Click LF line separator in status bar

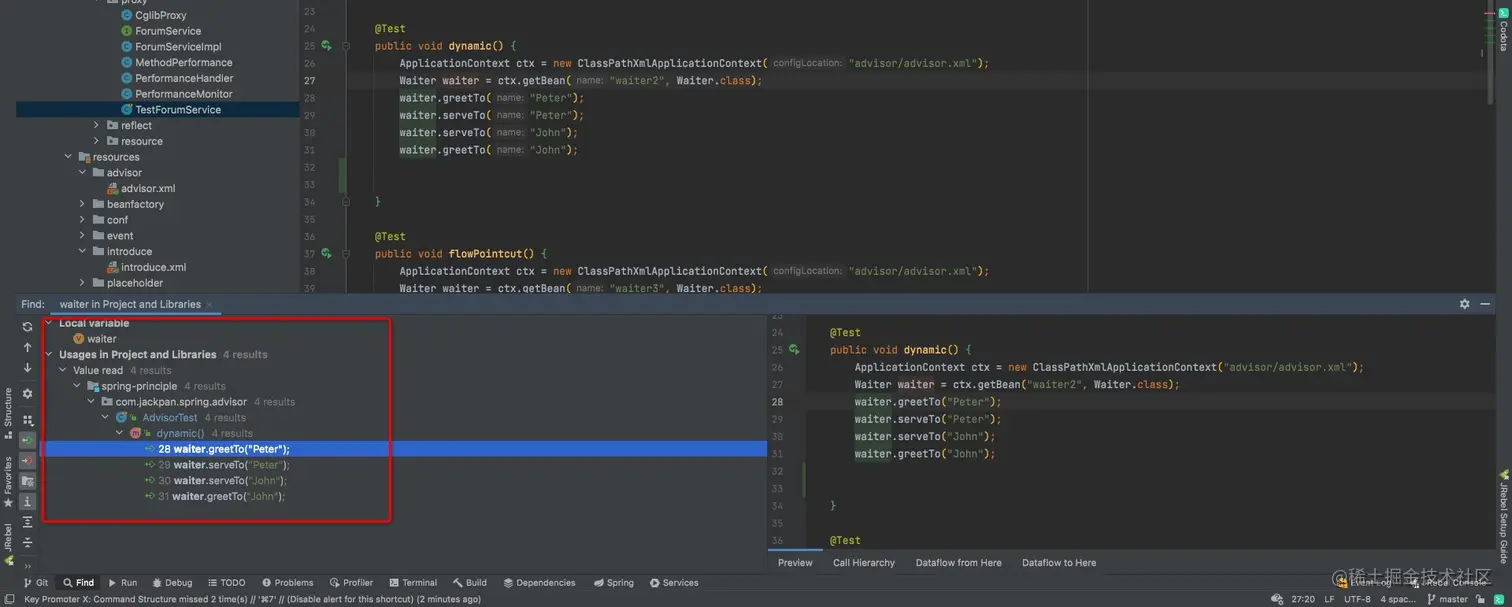pyautogui.click(x=1329, y=599)
